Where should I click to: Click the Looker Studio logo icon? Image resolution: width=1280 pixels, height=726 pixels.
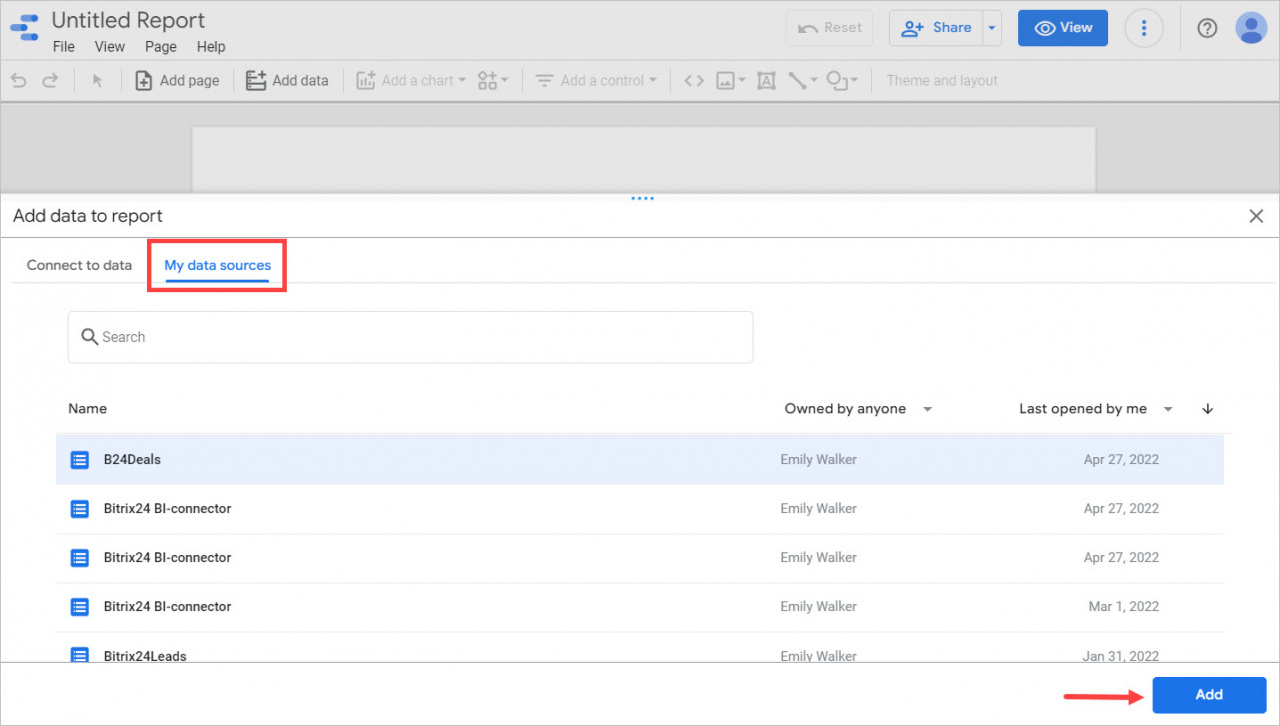click(x=24, y=27)
